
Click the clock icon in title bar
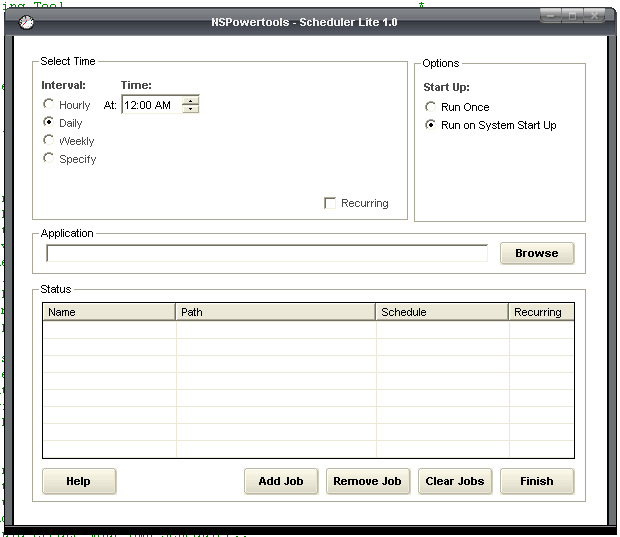click(x=25, y=22)
